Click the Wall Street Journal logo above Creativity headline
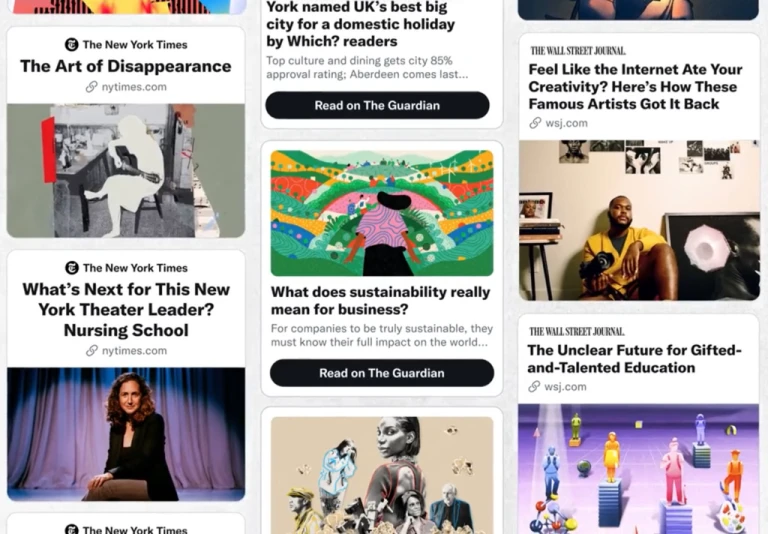 pos(578,51)
